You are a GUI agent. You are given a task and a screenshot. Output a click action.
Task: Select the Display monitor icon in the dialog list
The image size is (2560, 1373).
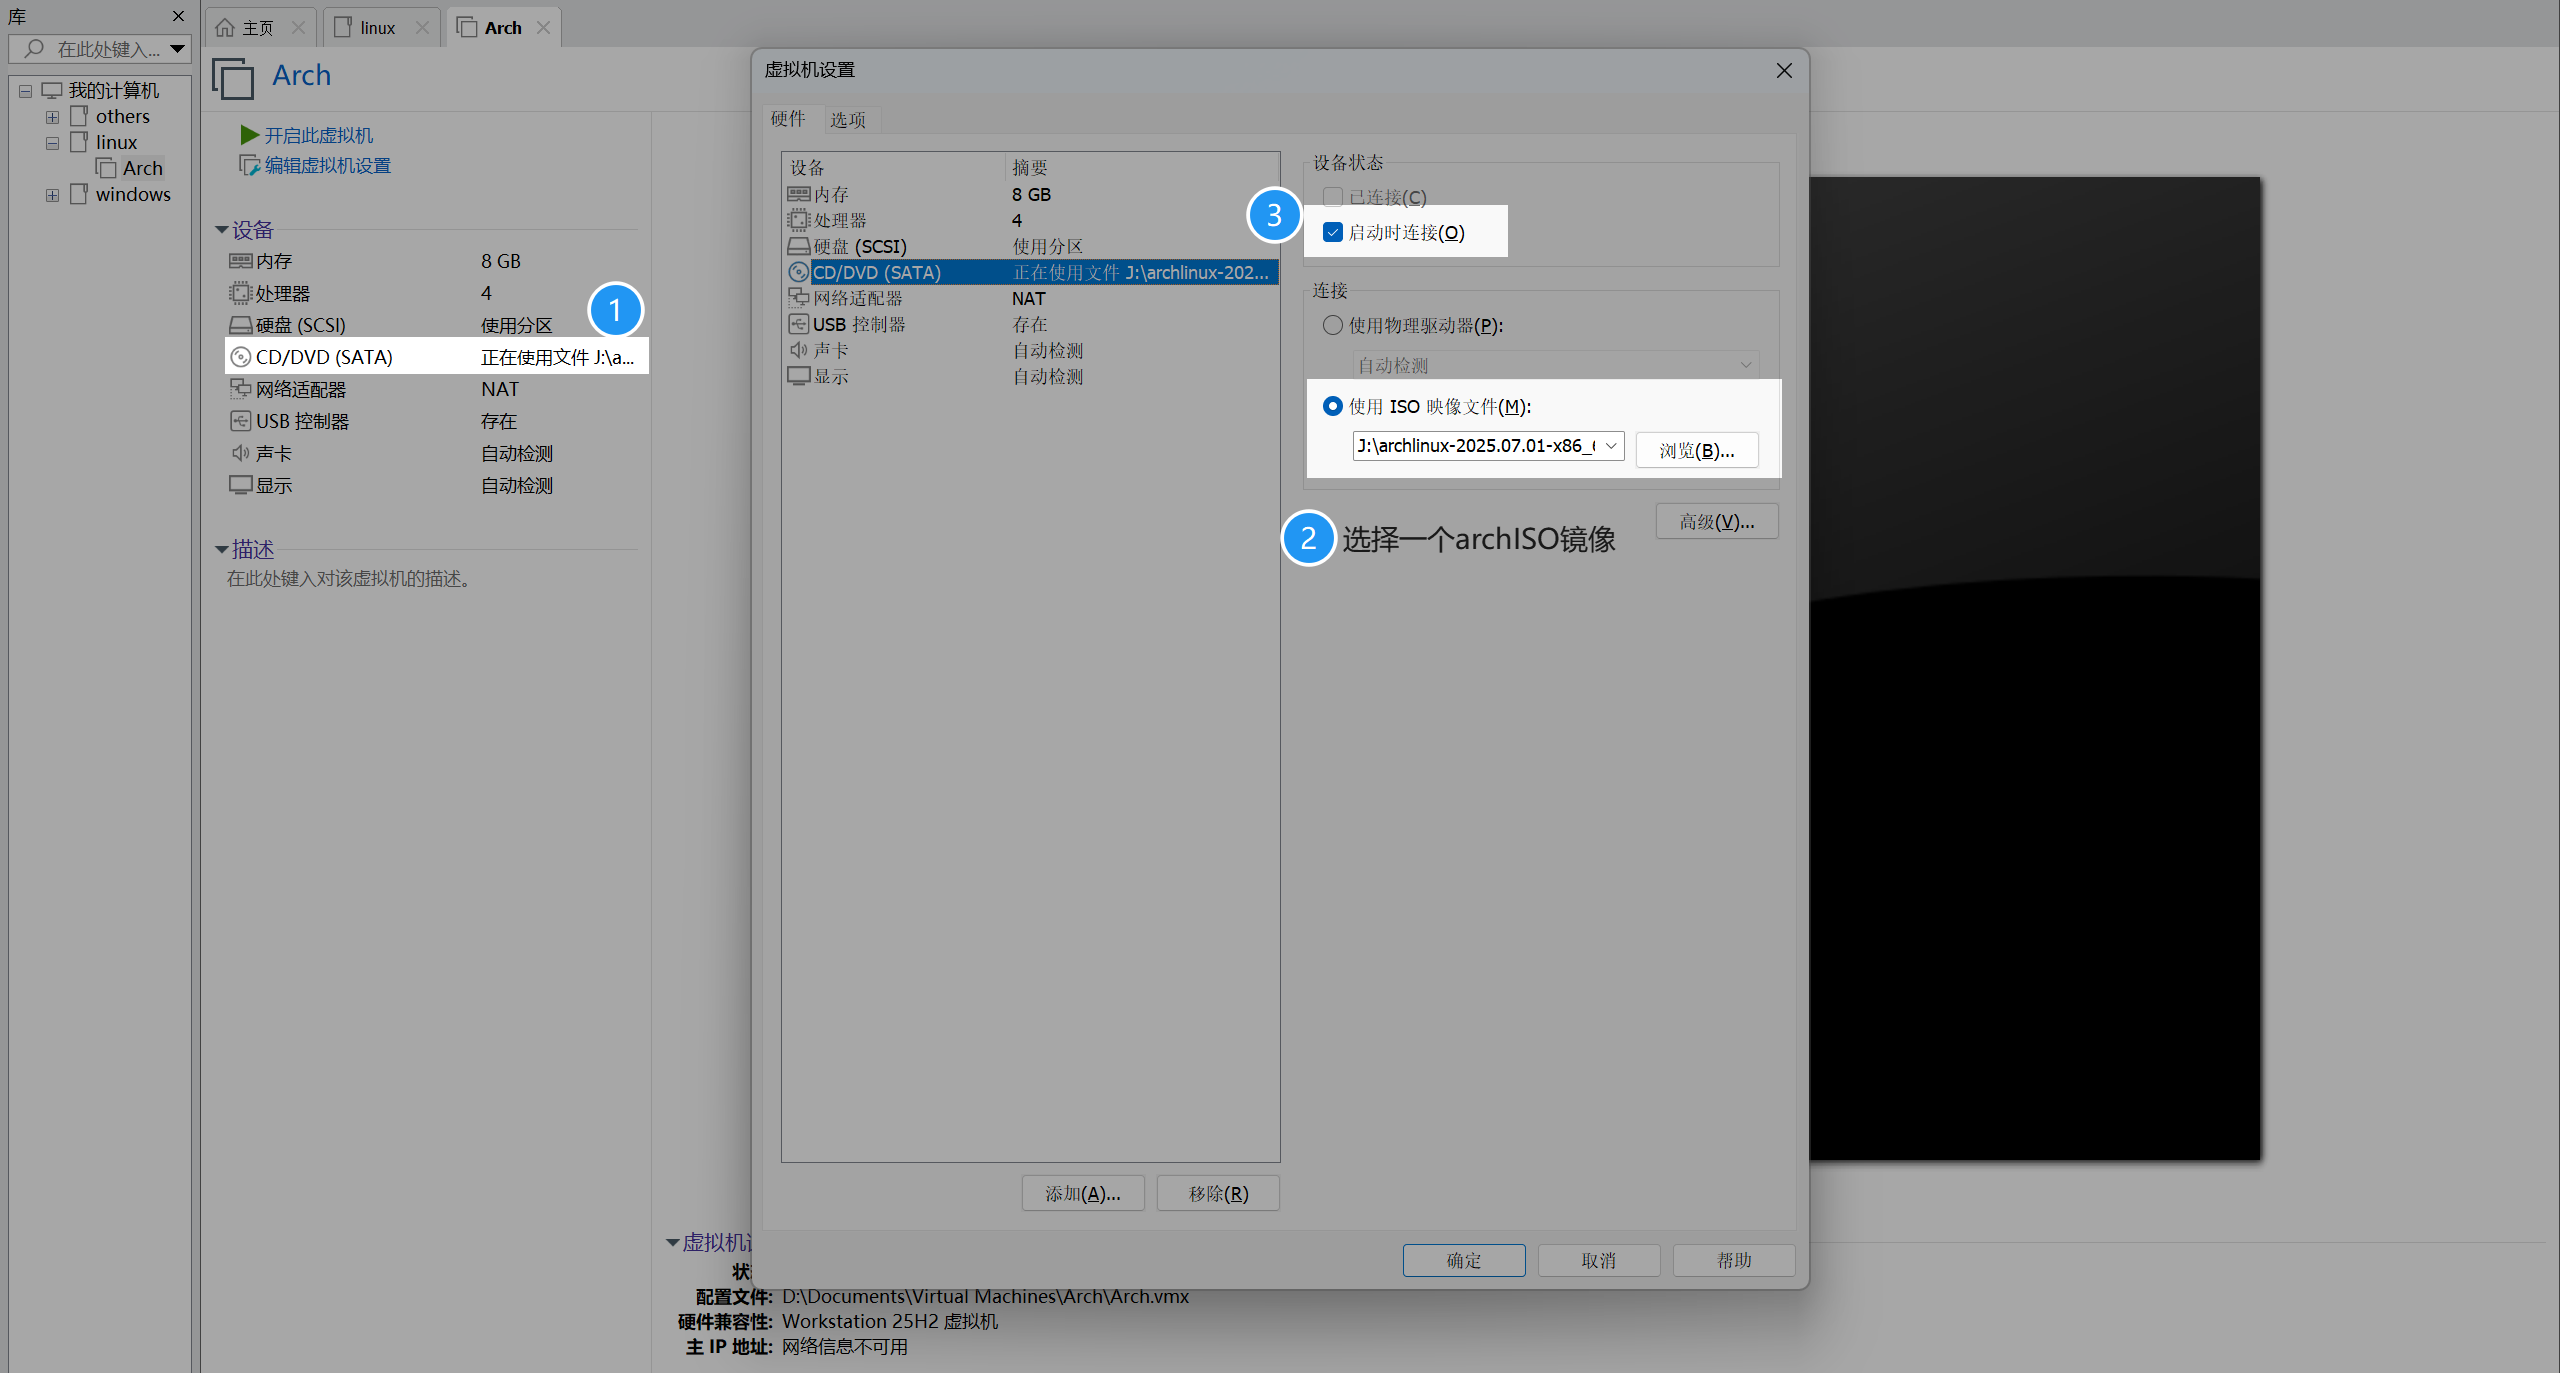tap(798, 376)
